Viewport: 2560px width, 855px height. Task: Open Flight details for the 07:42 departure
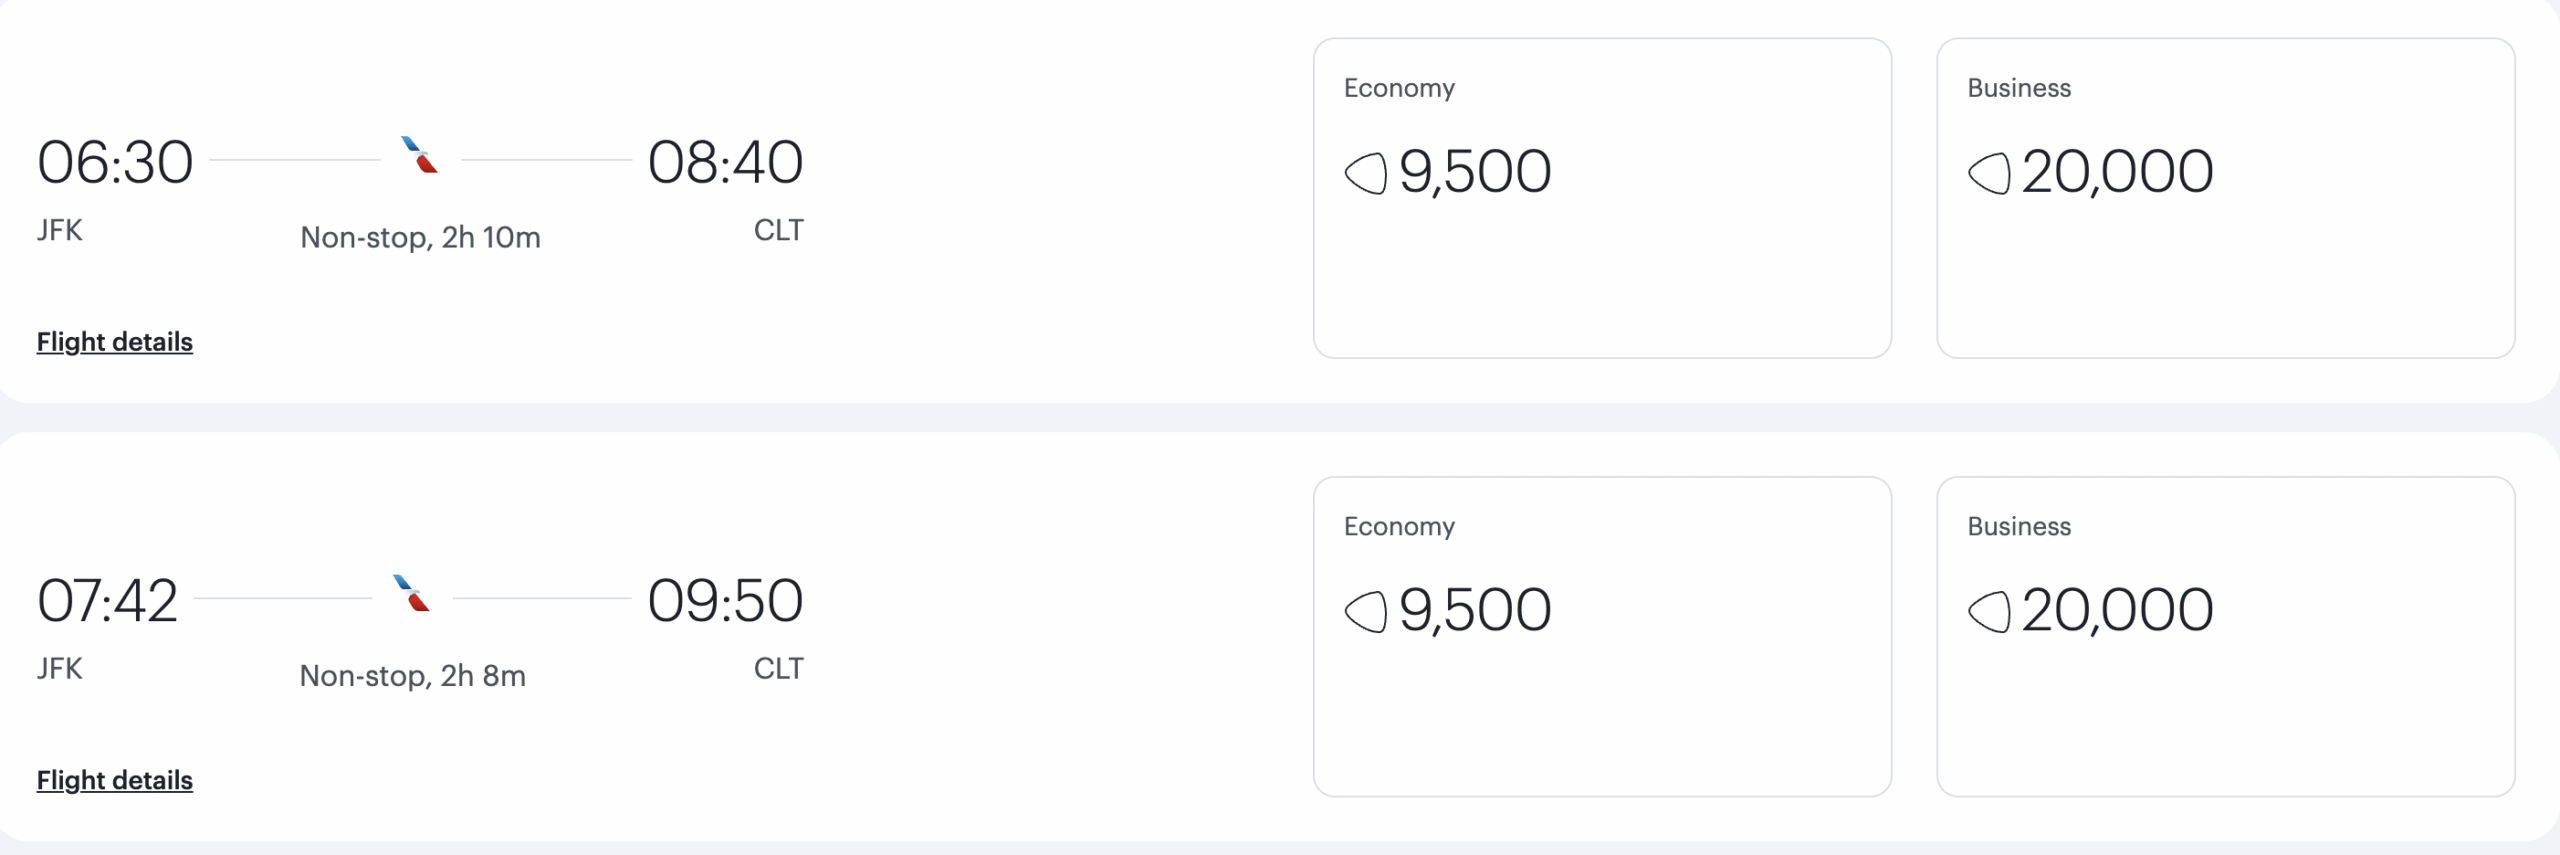114,781
